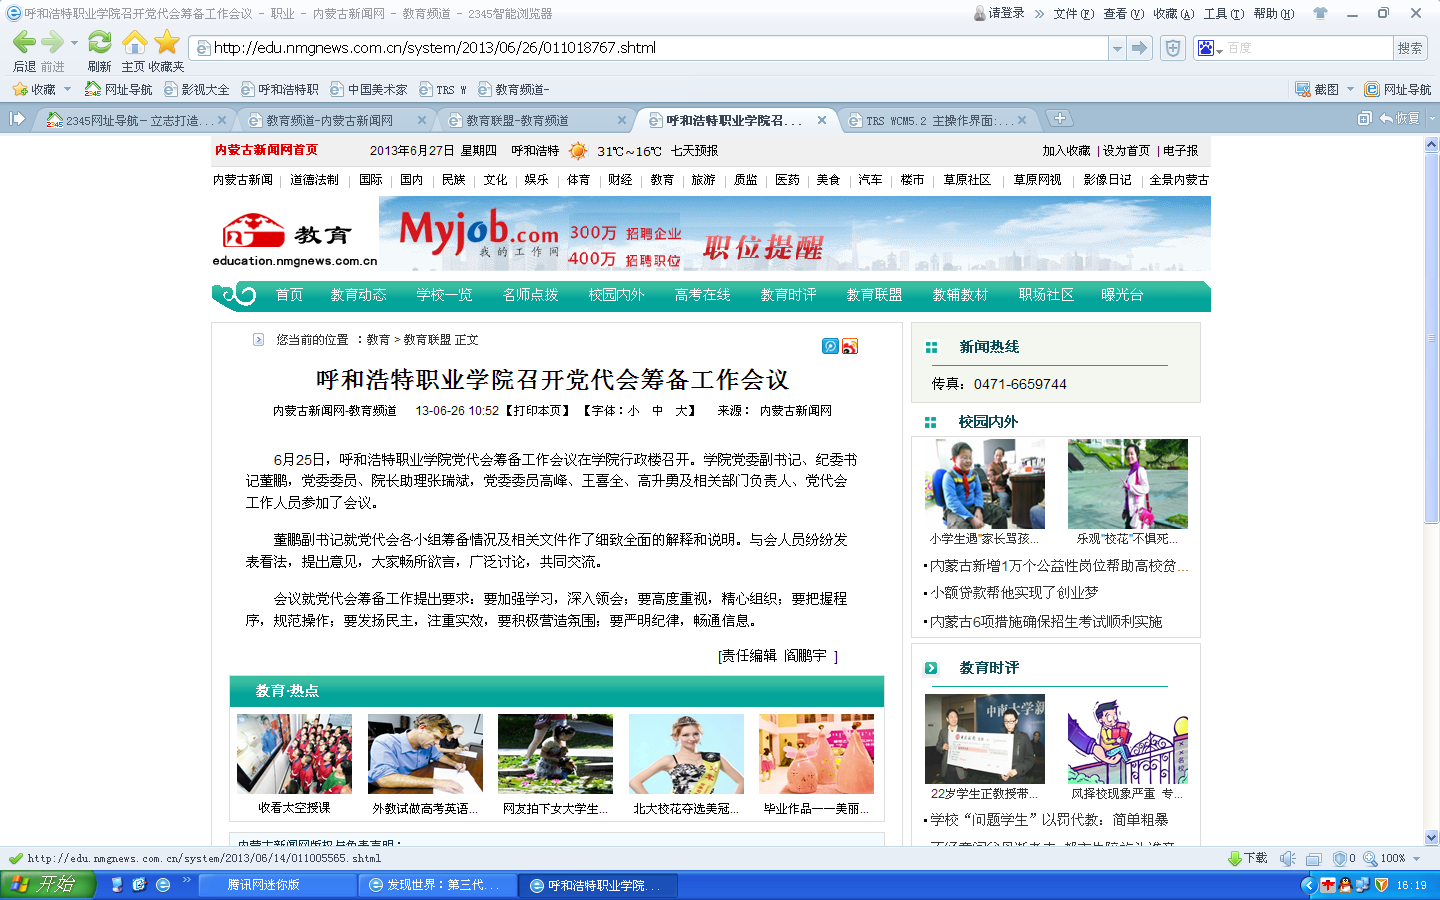
Task: Open the 工具(T) menu
Action: 1223,14
